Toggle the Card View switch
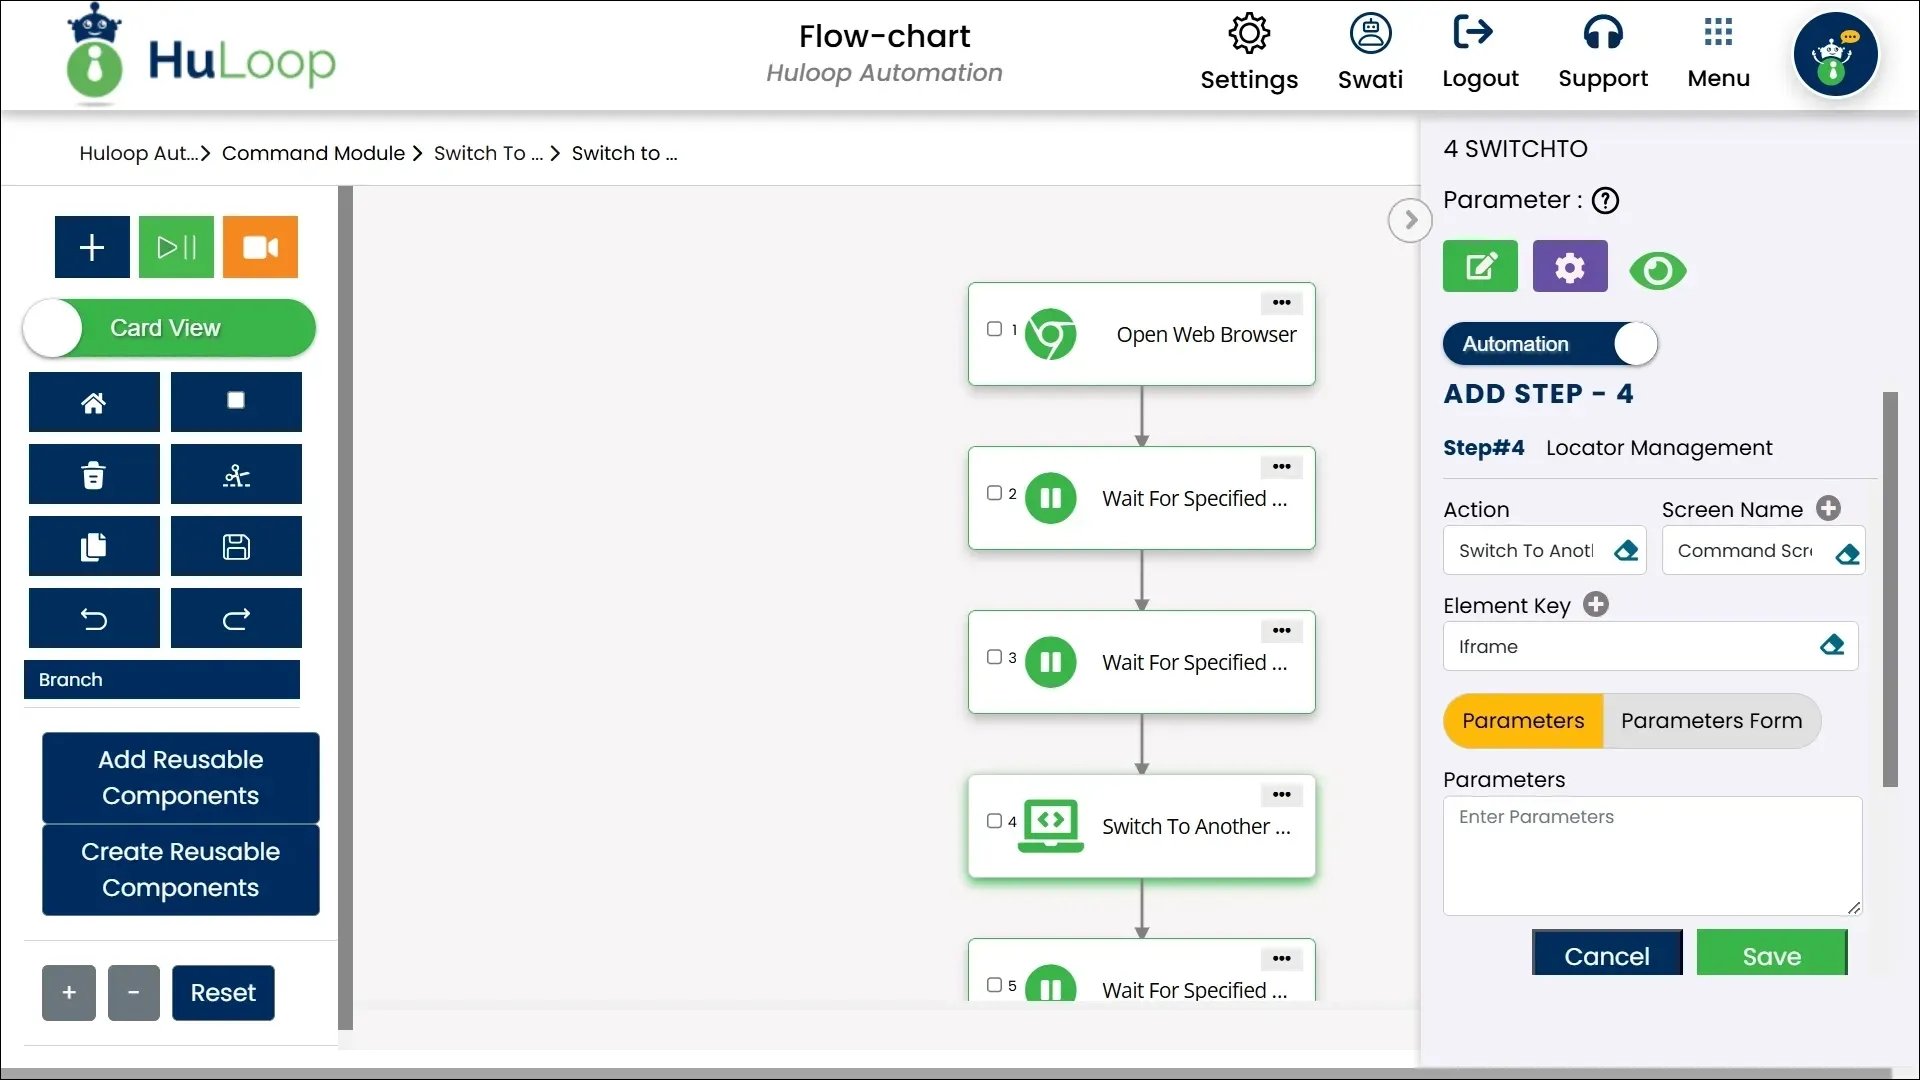This screenshot has width=1920, height=1080. 169,328
